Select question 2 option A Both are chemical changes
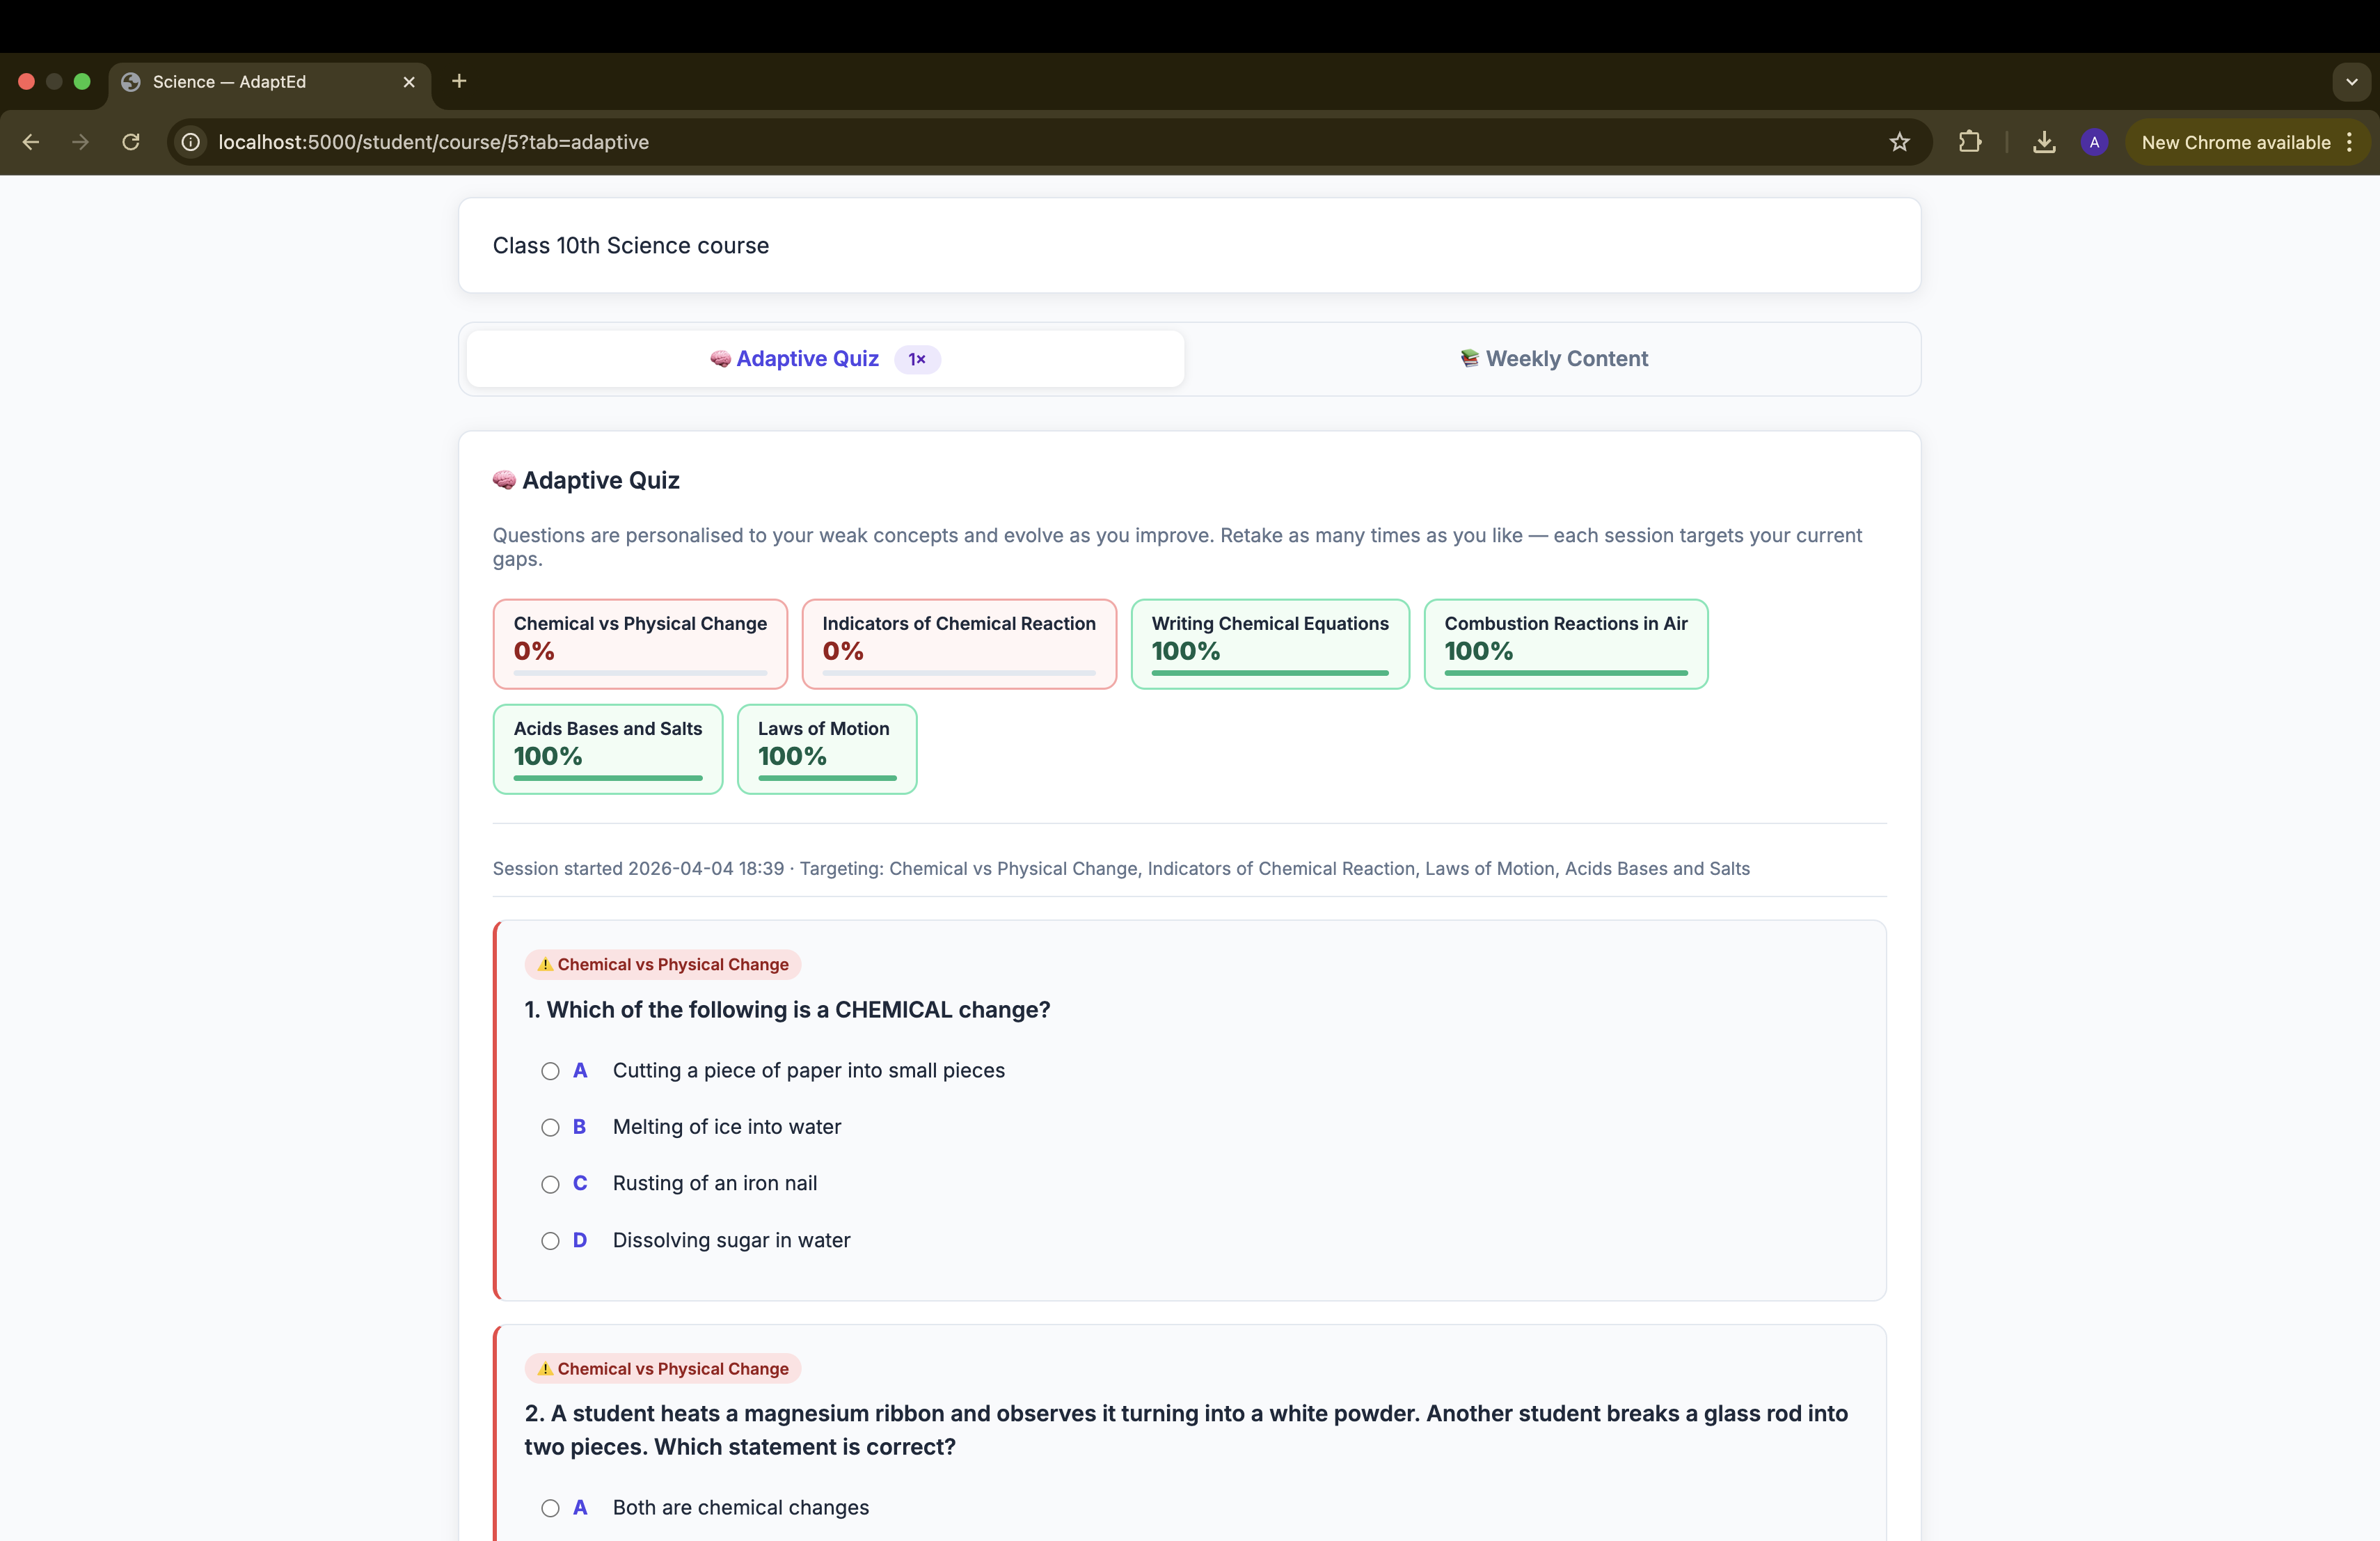Viewport: 2380px width, 1541px height. pyautogui.click(x=550, y=1508)
